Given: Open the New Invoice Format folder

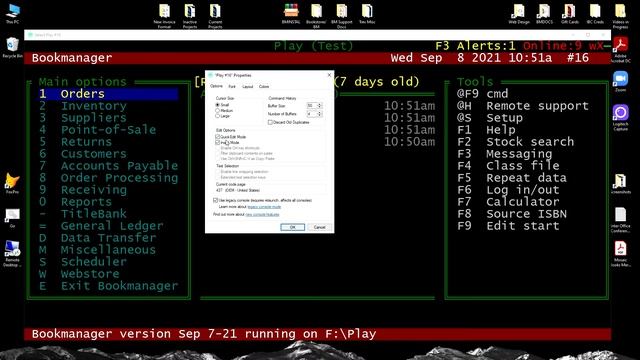Looking at the screenshot, I should (x=164, y=16).
